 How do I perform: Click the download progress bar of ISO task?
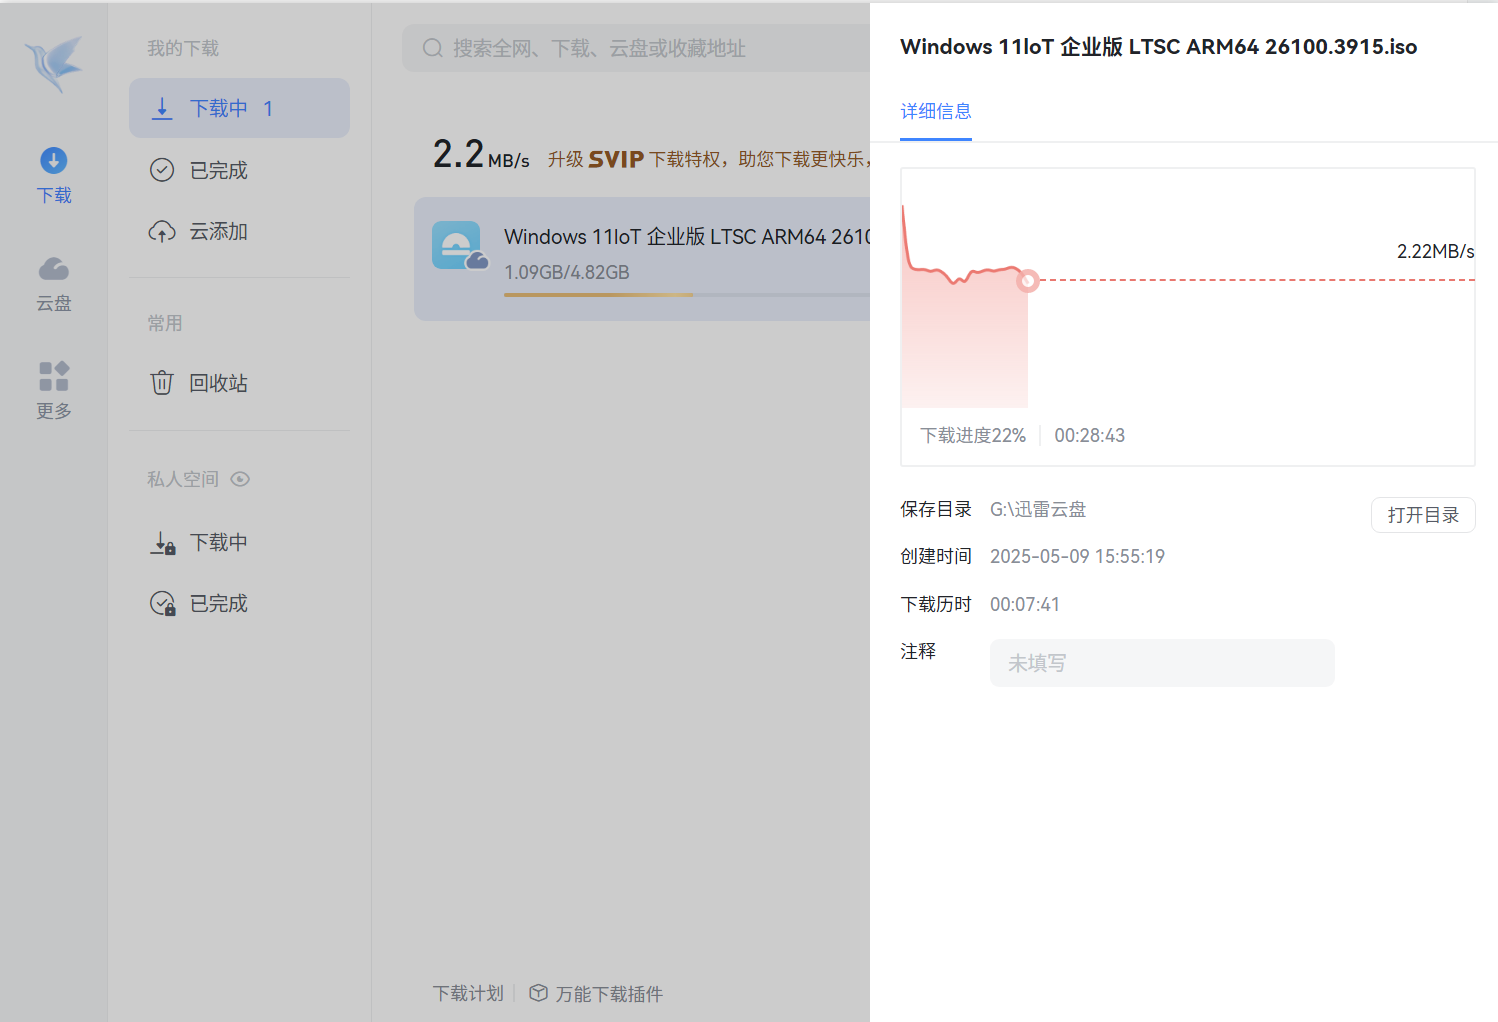pos(600,296)
